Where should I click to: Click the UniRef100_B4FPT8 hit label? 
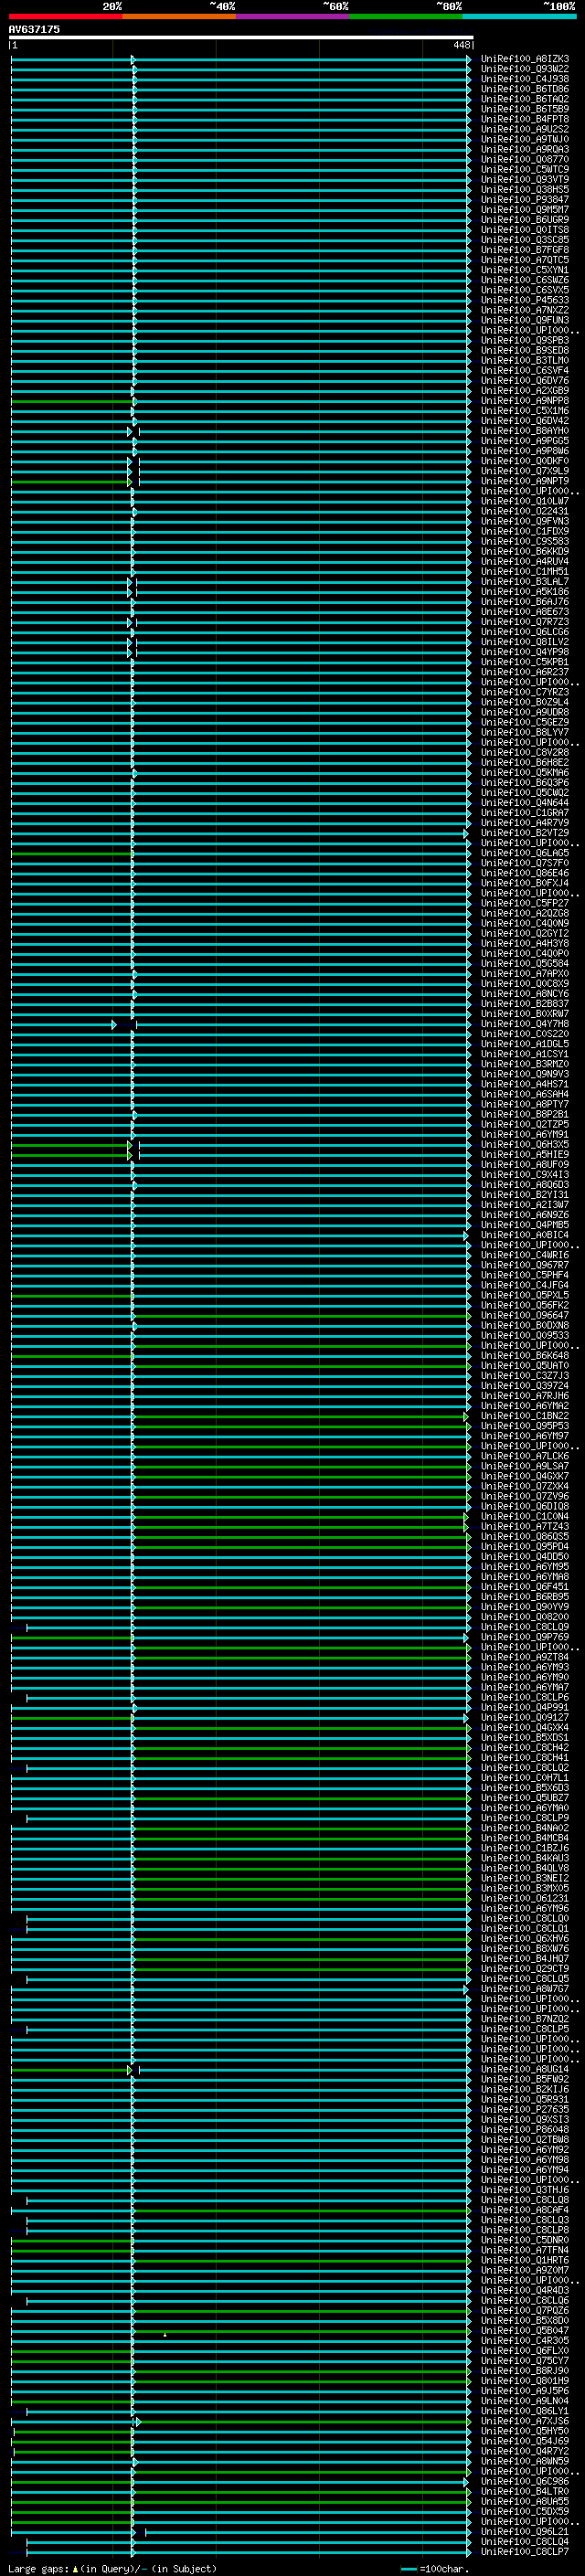pyautogui.click(x=525, y=119)
